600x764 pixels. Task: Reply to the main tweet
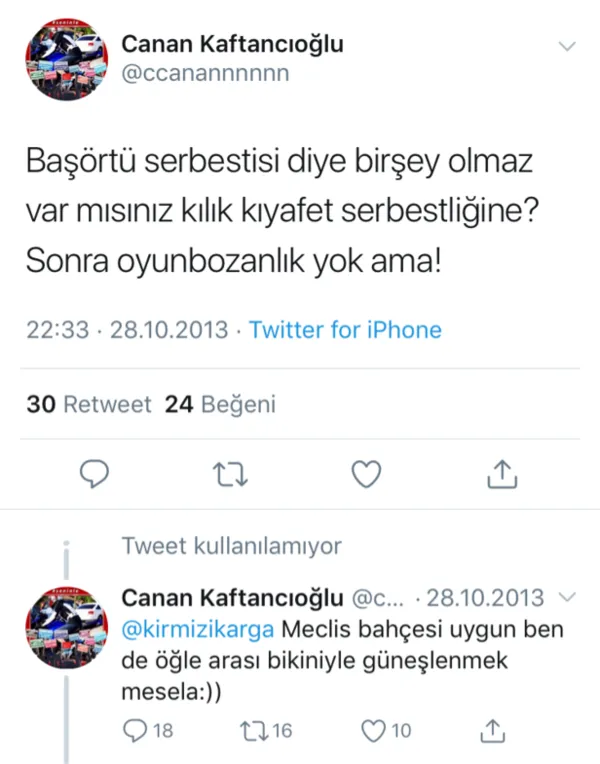pos(94,473)
